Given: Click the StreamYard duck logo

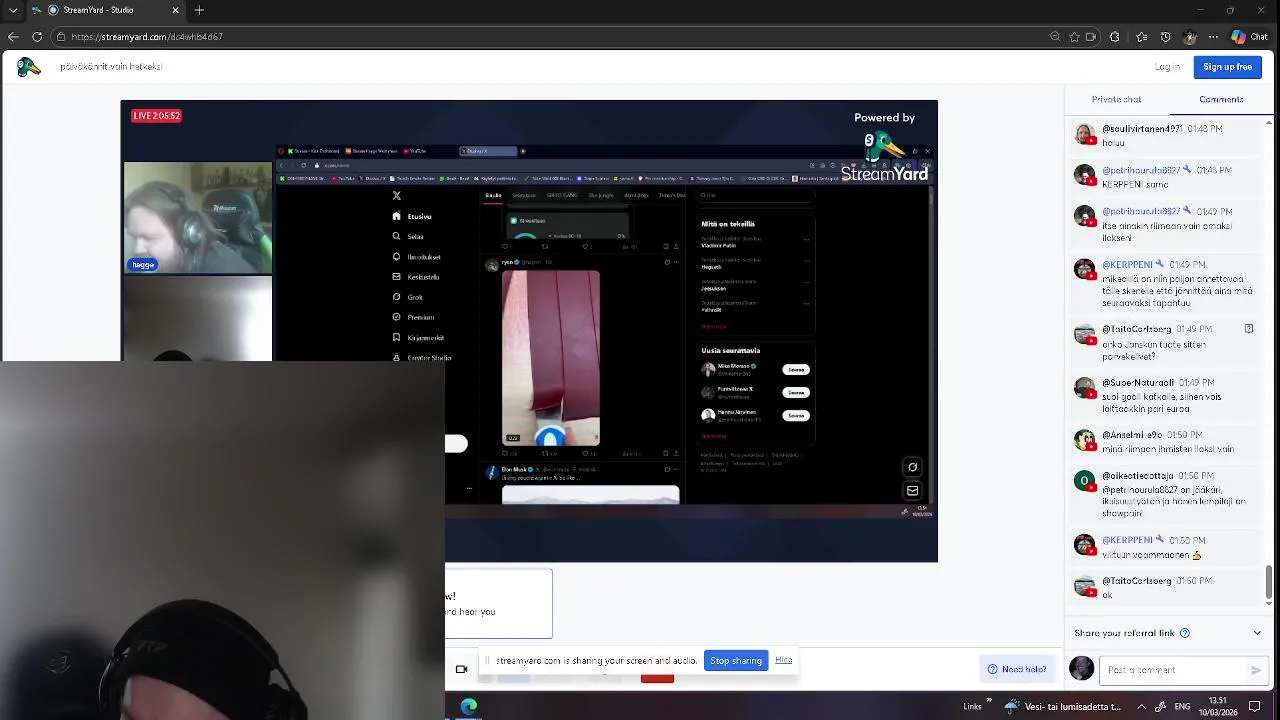Looking at the screenshot, I should pos(29,67).
